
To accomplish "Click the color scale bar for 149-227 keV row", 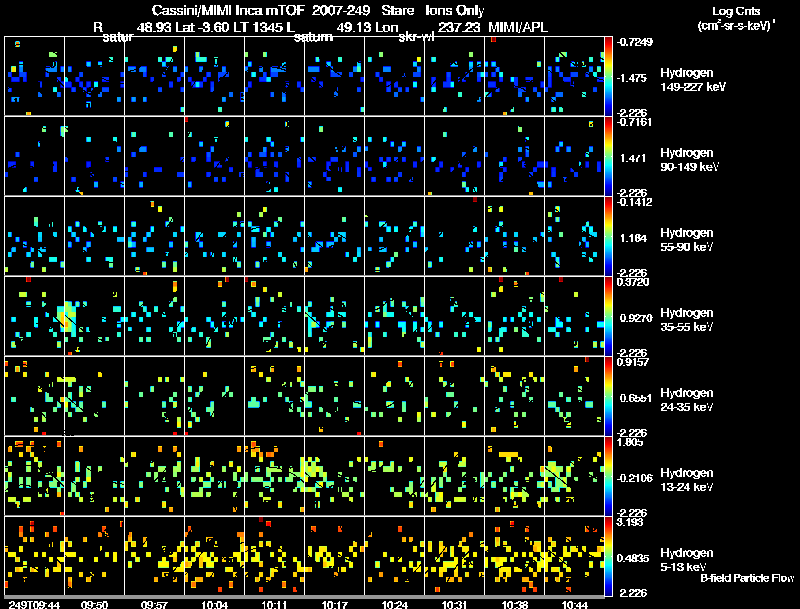I will (608, 76).
